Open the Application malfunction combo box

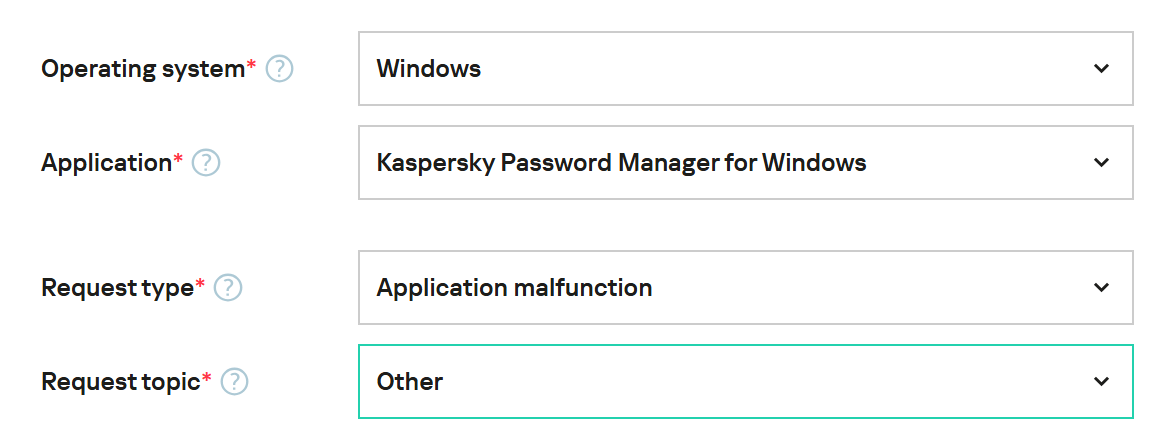click(x=745, y=288)
